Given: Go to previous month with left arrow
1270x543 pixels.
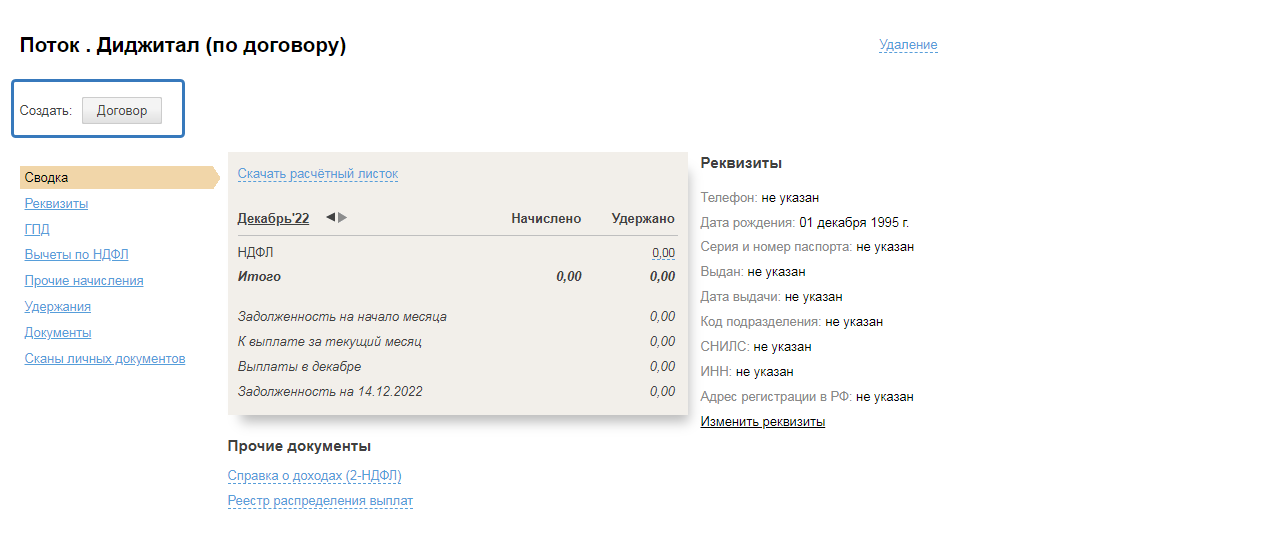Looking at the screenshot, I should pyautogui.click(x=330, y=218).
